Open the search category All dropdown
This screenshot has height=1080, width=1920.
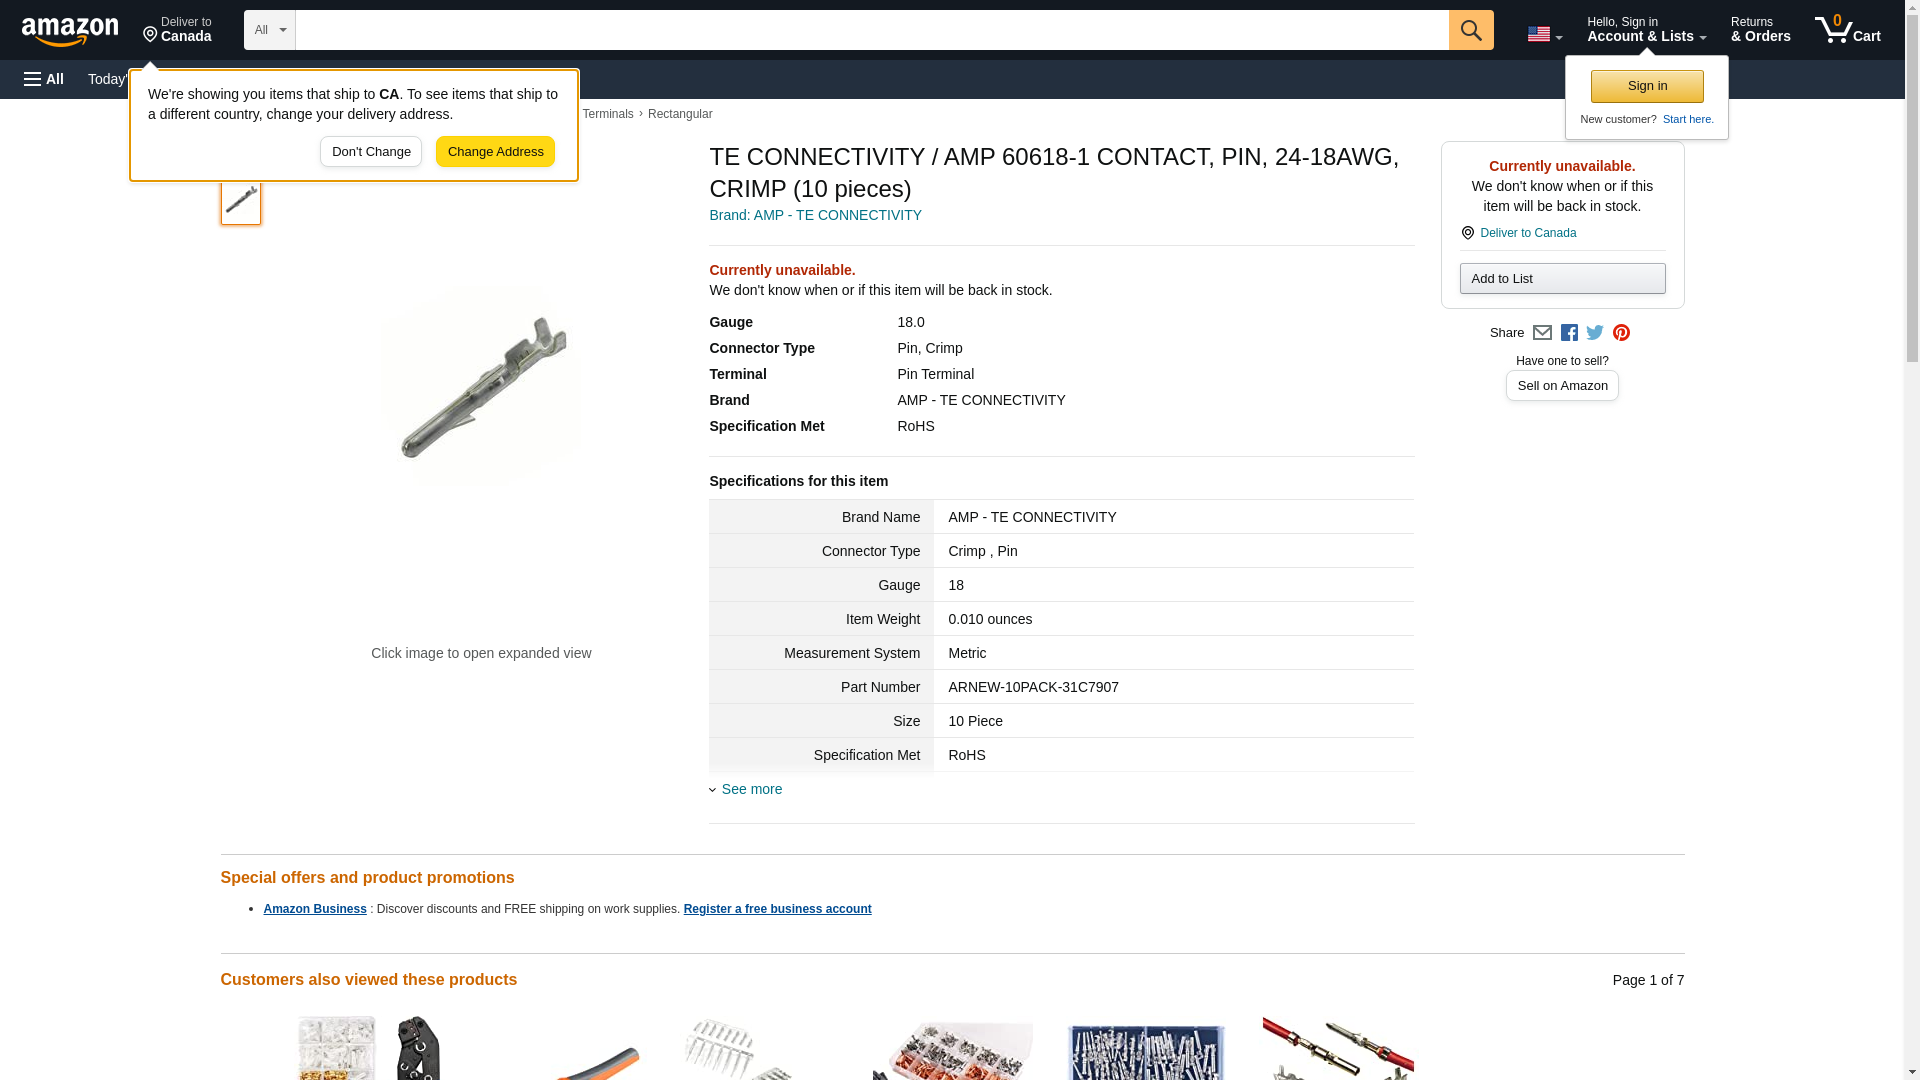(270, 30)
